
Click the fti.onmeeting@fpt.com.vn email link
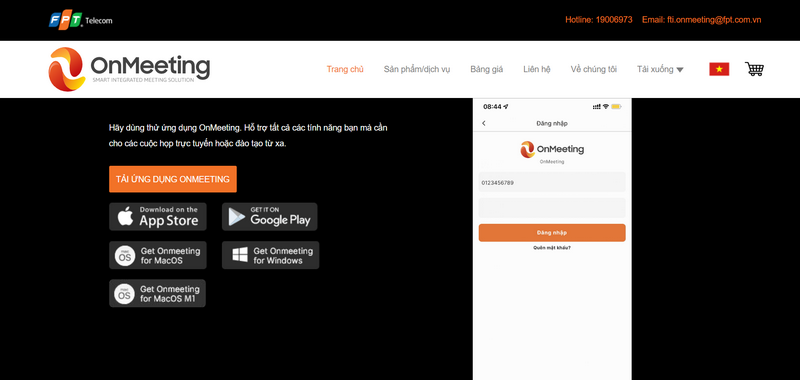714,20
